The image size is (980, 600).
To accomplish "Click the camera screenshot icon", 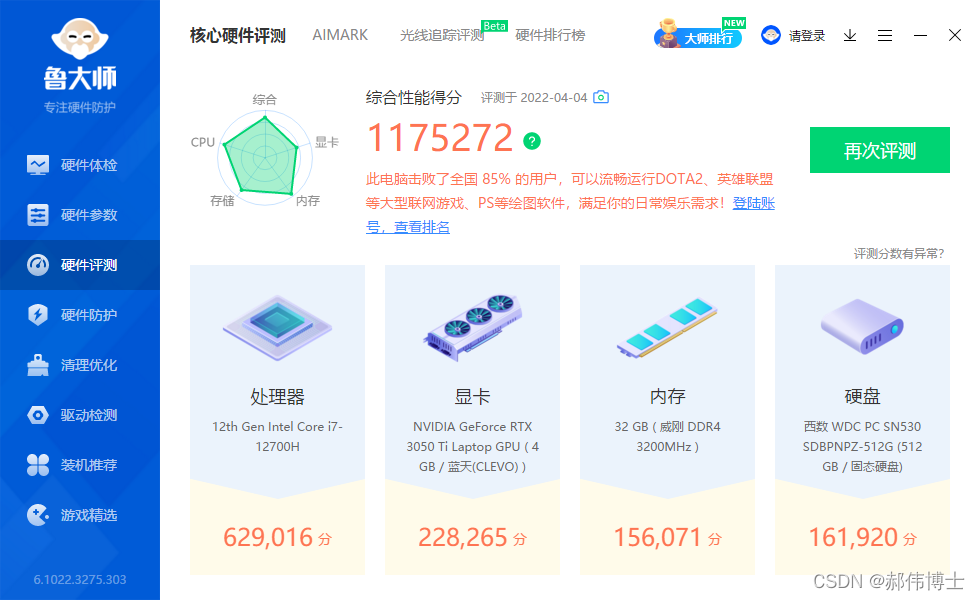I will [601, 97].
